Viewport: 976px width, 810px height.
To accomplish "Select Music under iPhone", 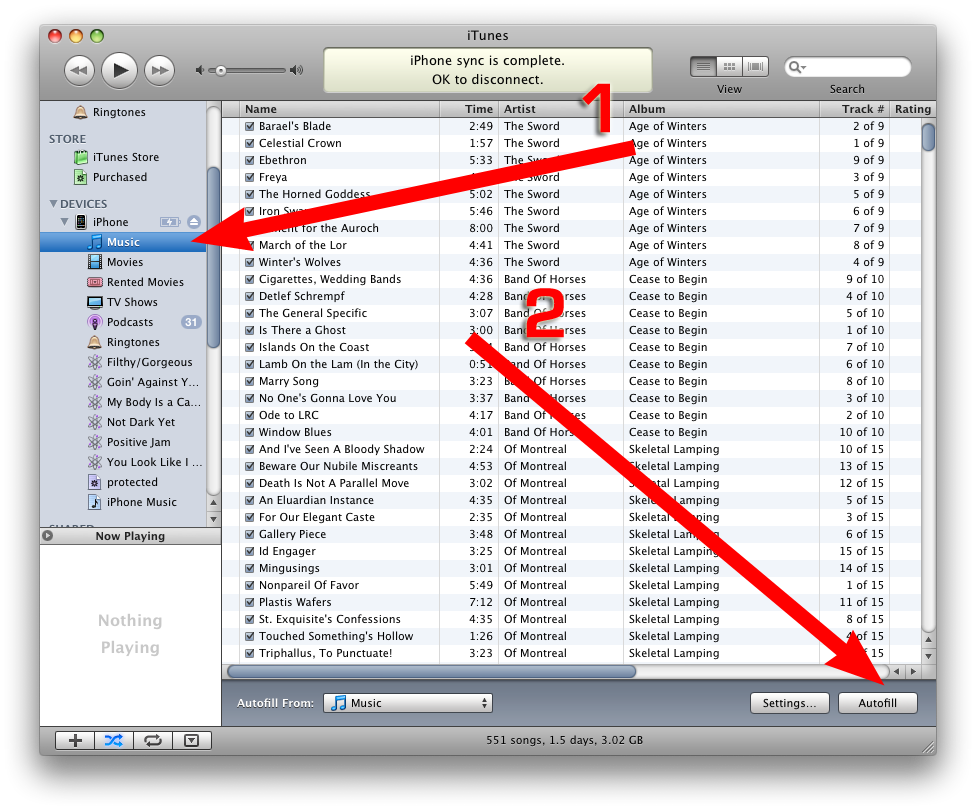I will coord(123,242).
